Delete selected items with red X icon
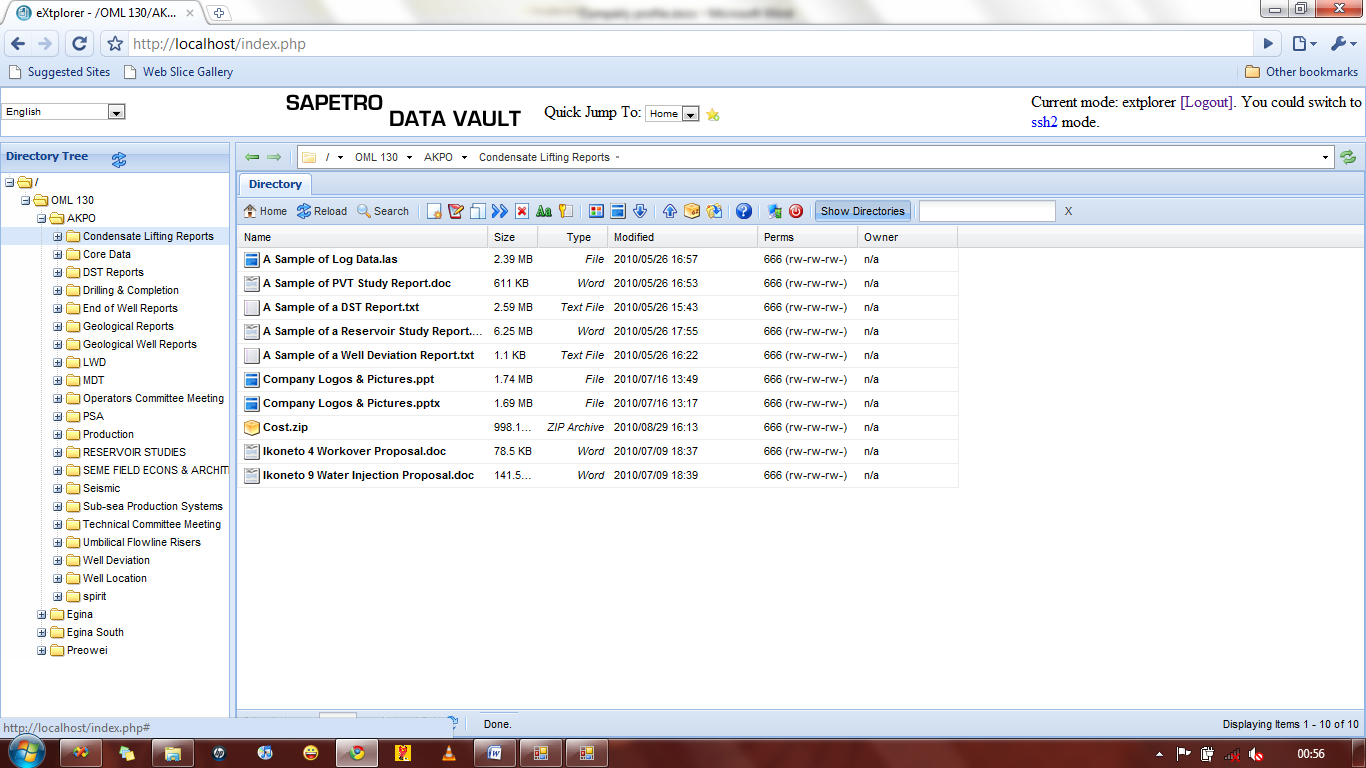 coord(521,211)
